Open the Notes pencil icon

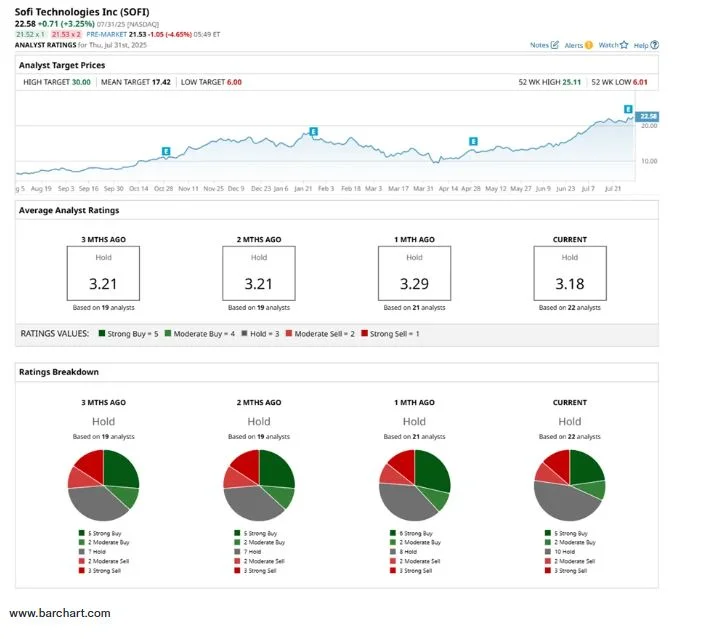click(555, 45)
